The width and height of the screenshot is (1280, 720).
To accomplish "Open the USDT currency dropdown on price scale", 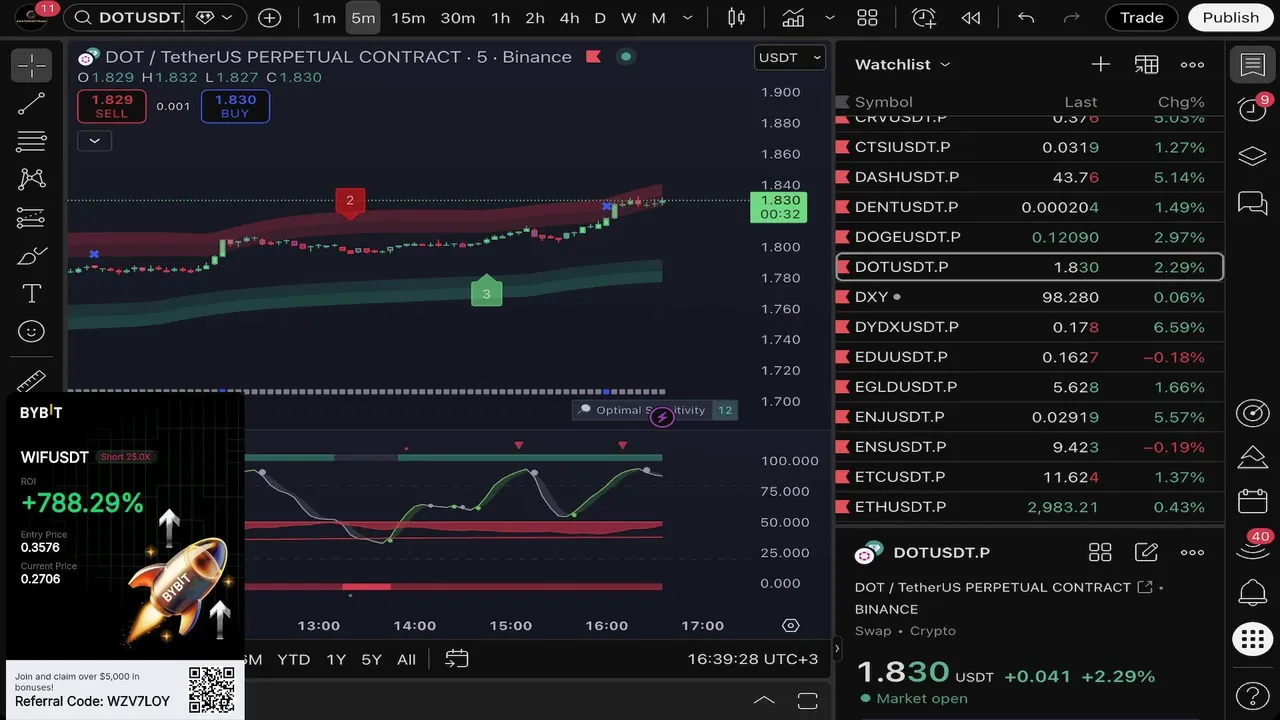I will pyautogui.click(x=790, y=57).
